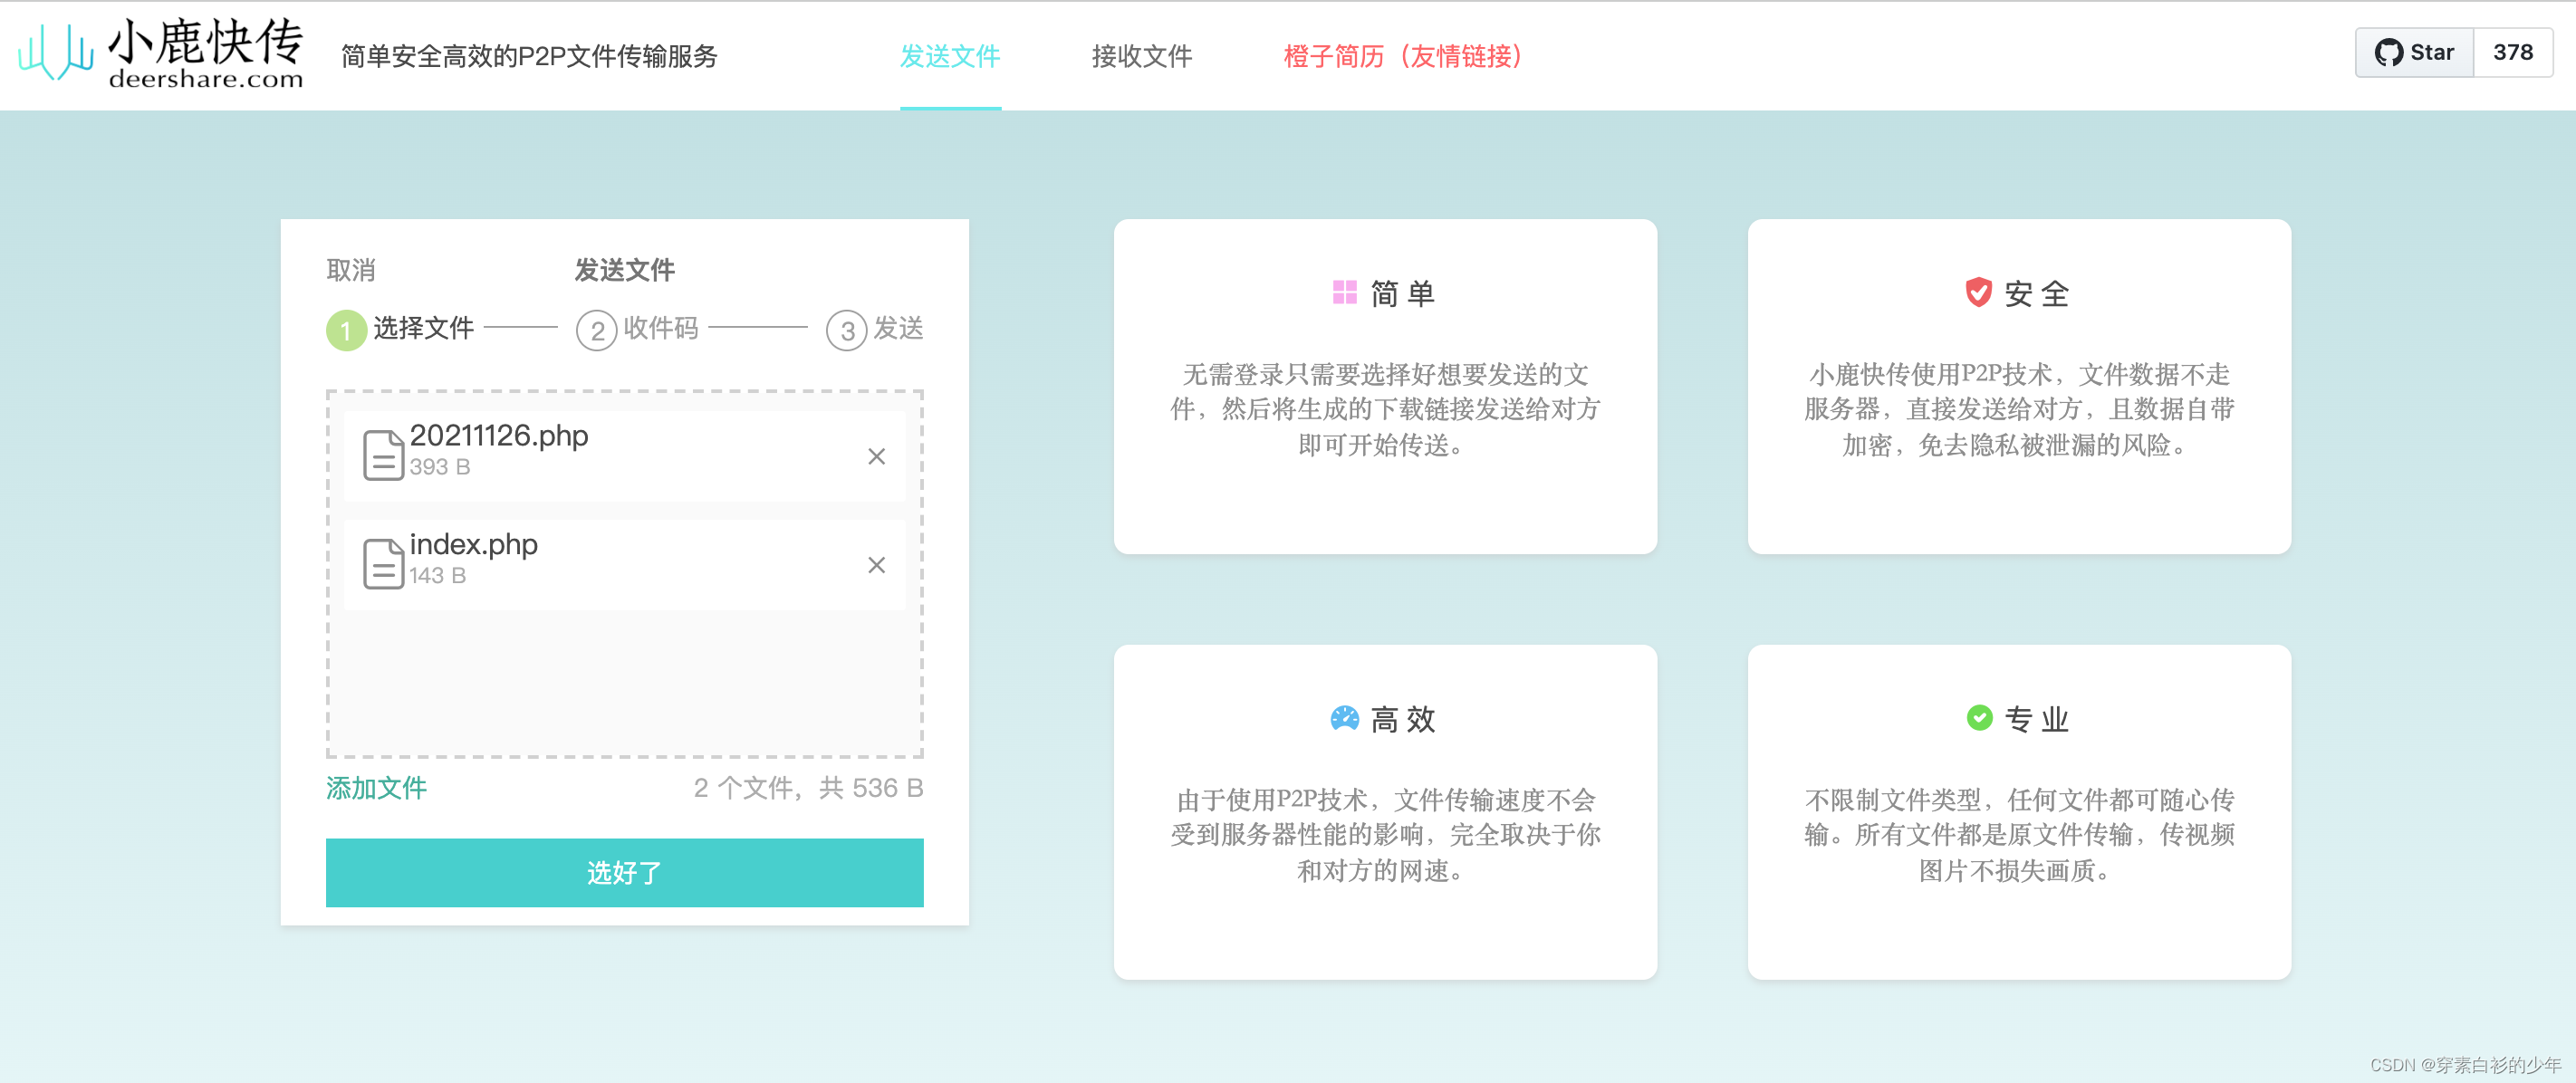Click the 简单 card heading
Screen dimensions: 2576x1083
[1403, 294]
